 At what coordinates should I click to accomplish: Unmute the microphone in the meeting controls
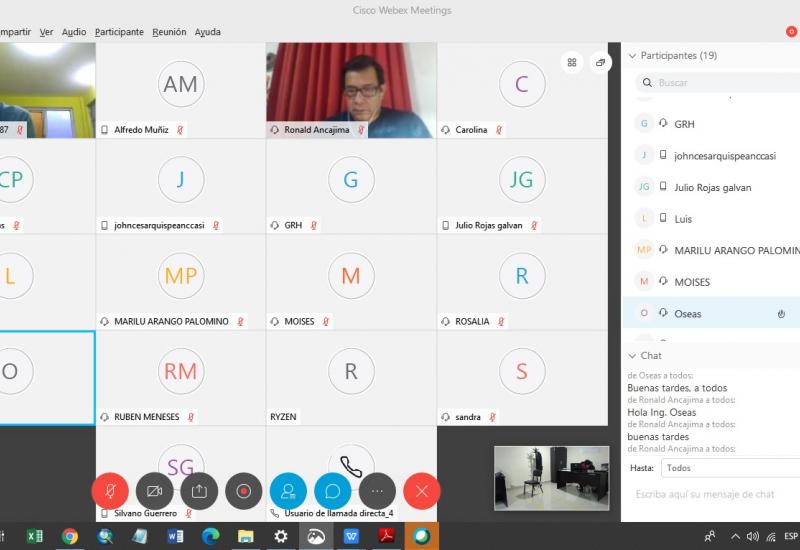109,491
